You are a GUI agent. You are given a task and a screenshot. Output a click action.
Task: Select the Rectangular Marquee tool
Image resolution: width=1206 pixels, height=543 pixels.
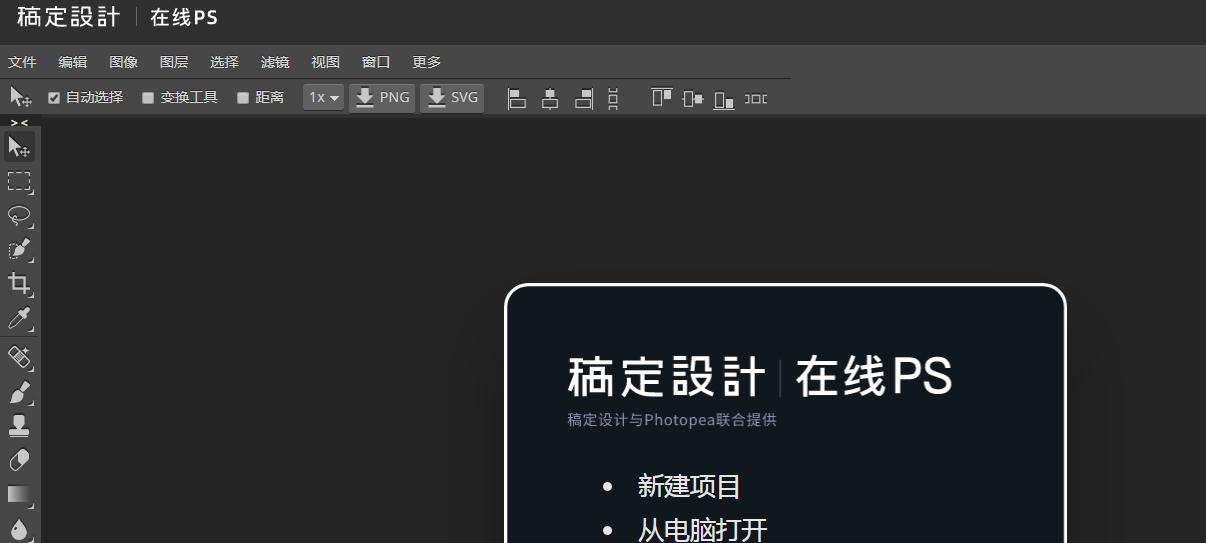pyautogui.click(x=19, y=181)
